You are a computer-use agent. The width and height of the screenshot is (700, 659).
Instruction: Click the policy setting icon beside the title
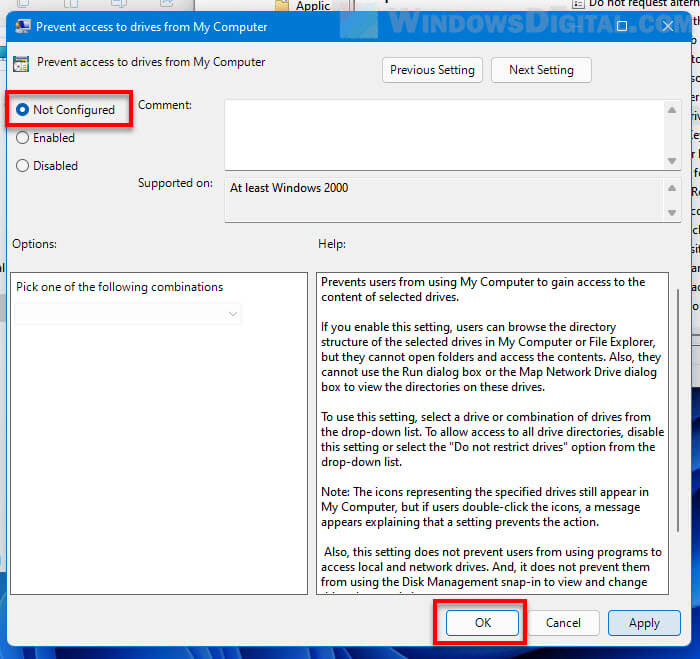21,64
